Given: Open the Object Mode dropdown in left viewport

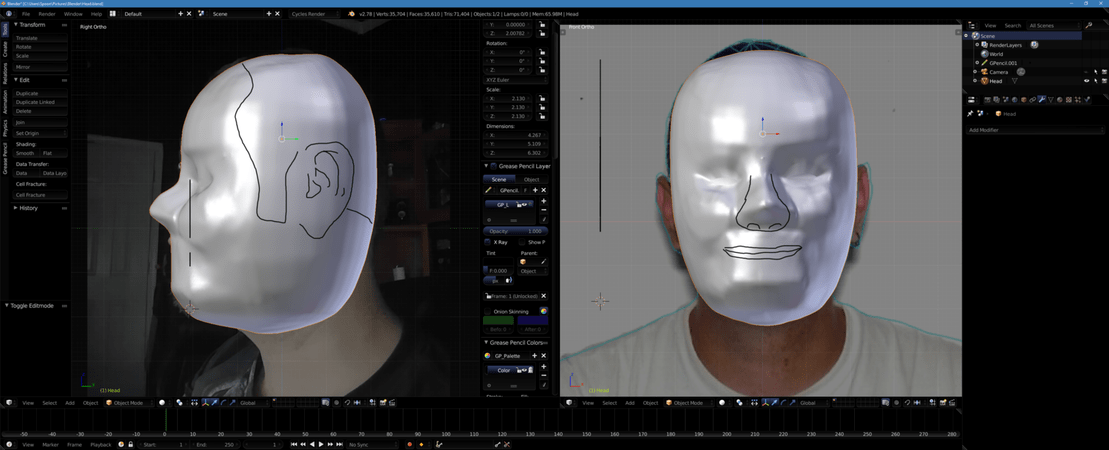Looking at the screenshot, I should coord(129,403).
